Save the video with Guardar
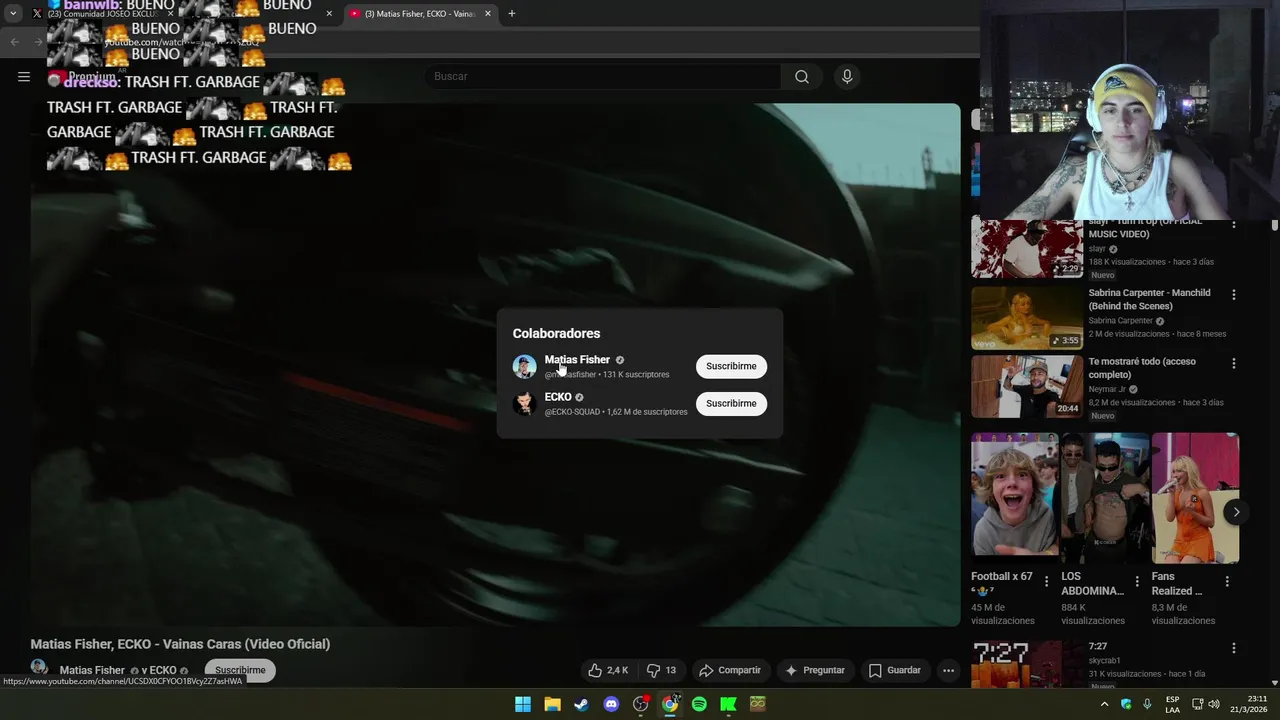Screen dimensions: 1280x720 [894, 670]
